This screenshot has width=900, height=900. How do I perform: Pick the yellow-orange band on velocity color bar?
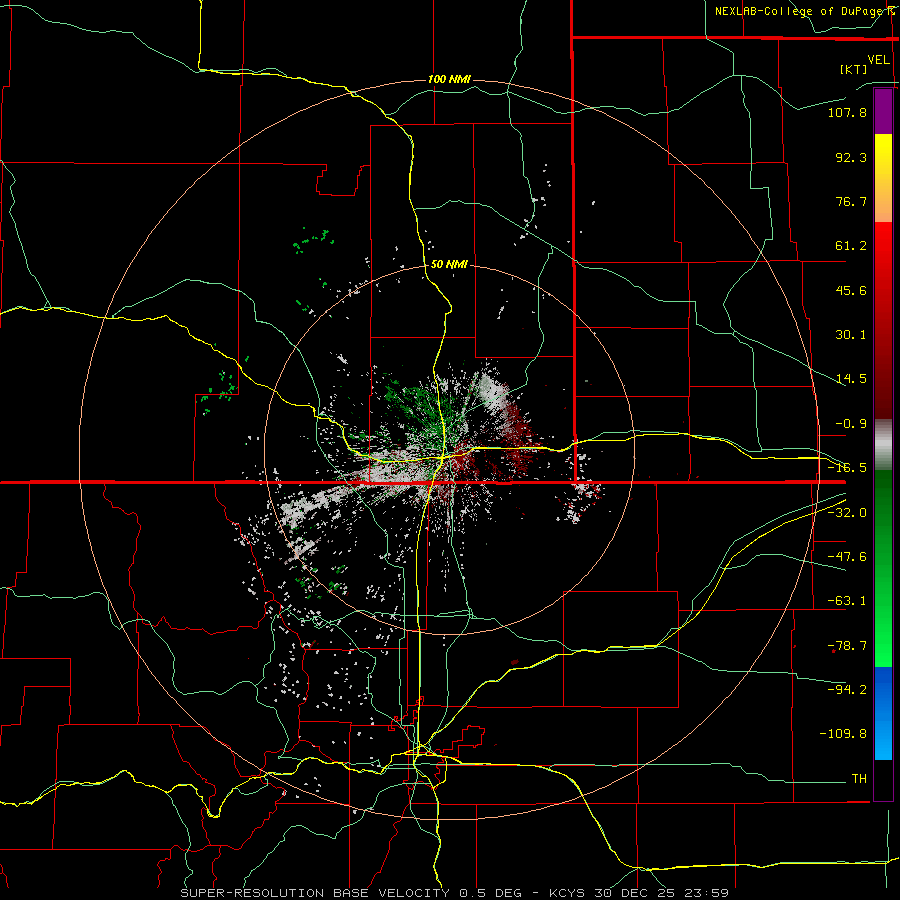pos(883,178)
